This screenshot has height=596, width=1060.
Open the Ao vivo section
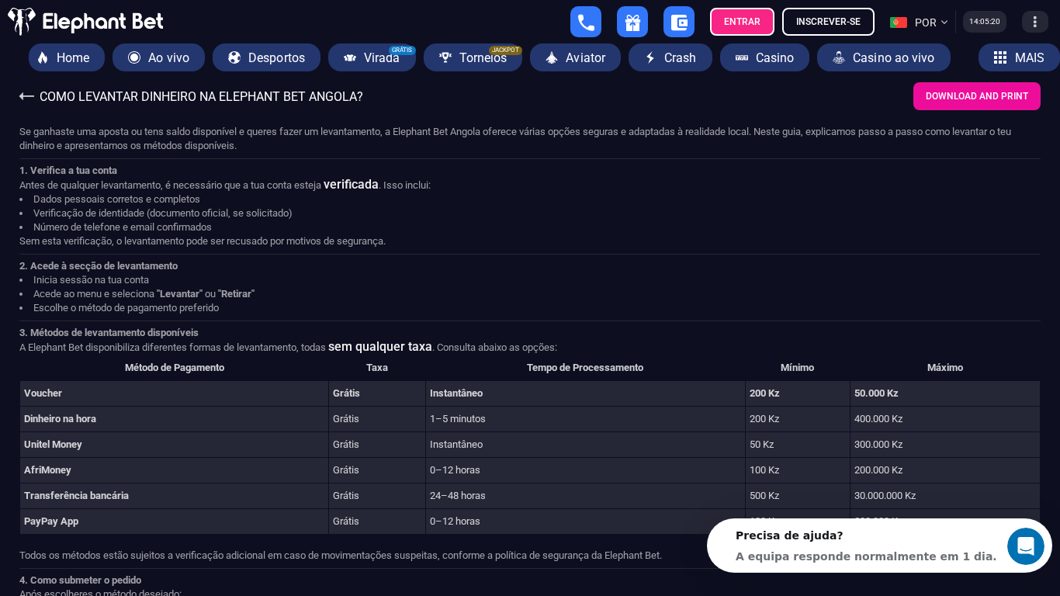coord(159,57)
